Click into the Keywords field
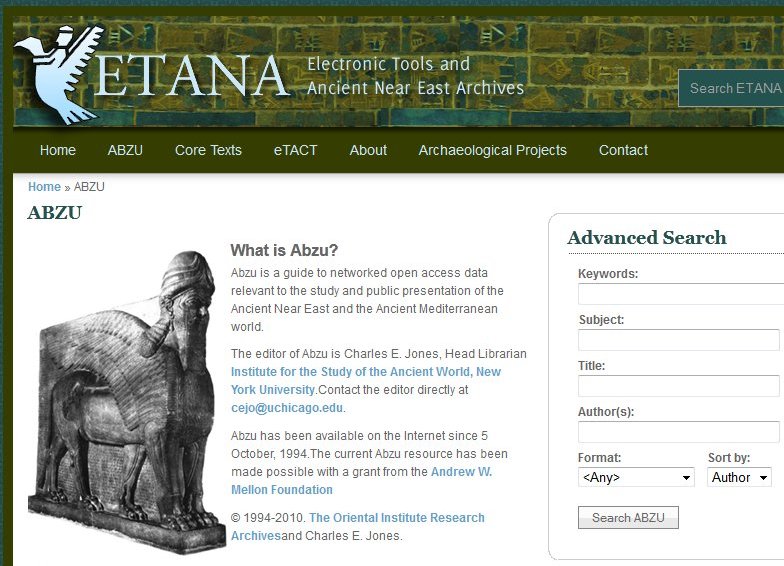The image size is (784, 566). pyautogui.click(x=681, y=294)
